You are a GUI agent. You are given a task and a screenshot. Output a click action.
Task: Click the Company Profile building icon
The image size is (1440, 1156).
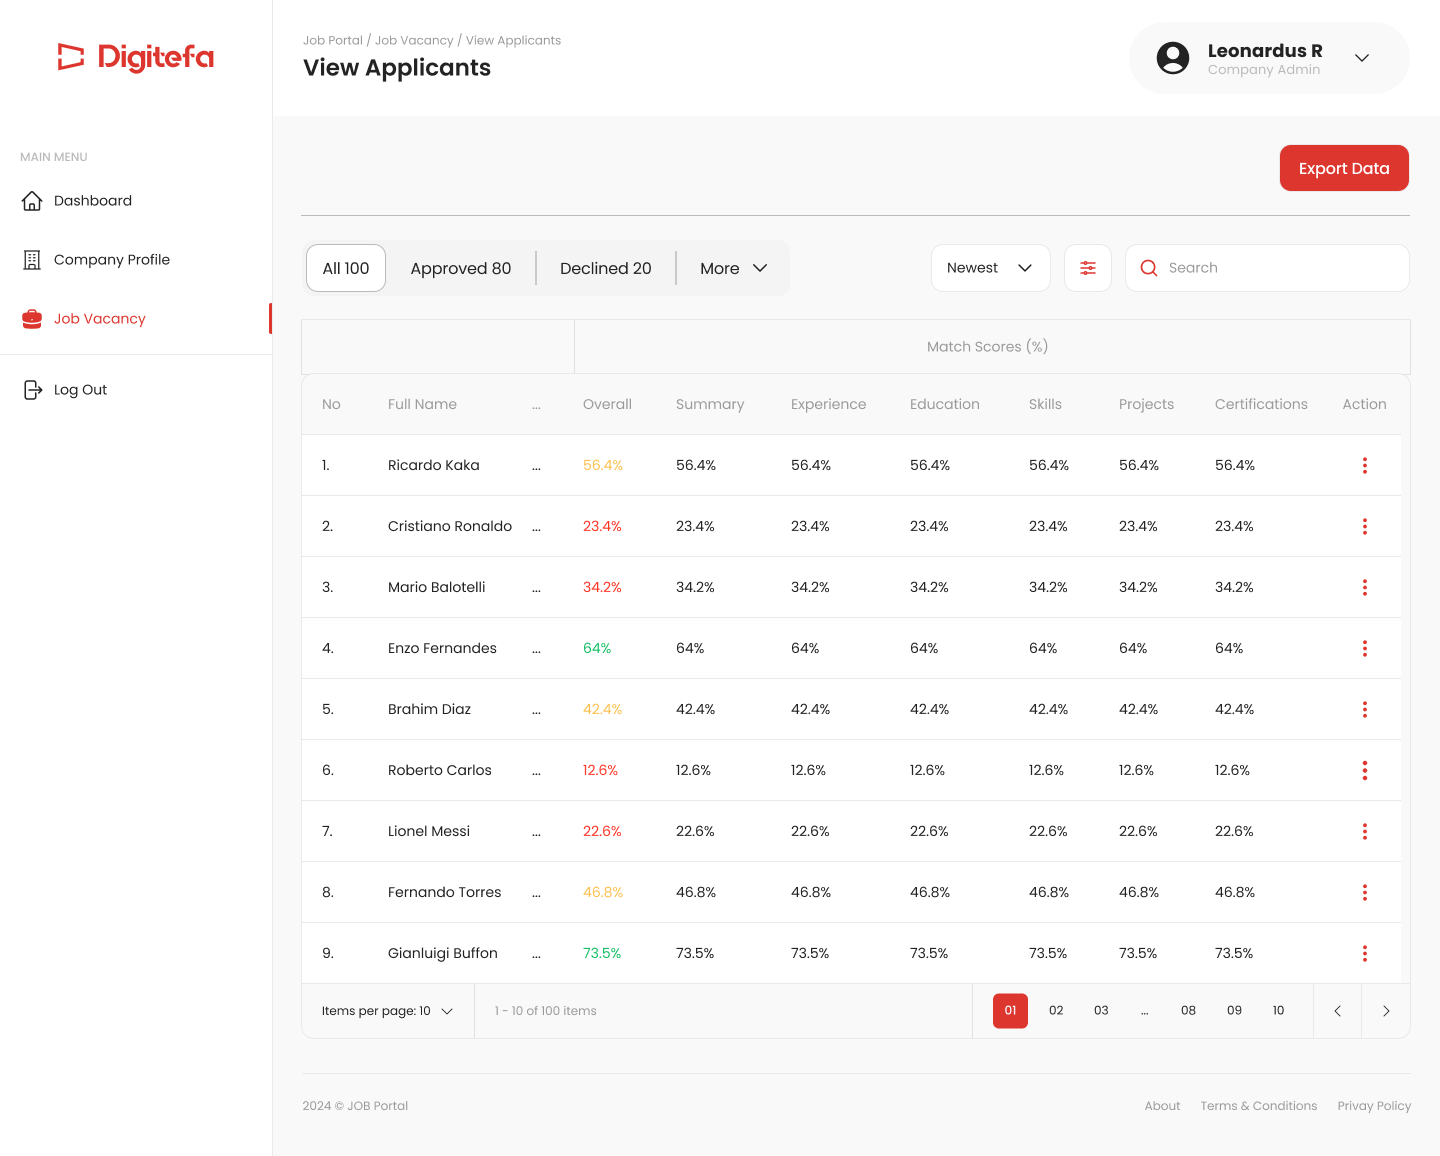pyautogui.click(x=32, y=260)
